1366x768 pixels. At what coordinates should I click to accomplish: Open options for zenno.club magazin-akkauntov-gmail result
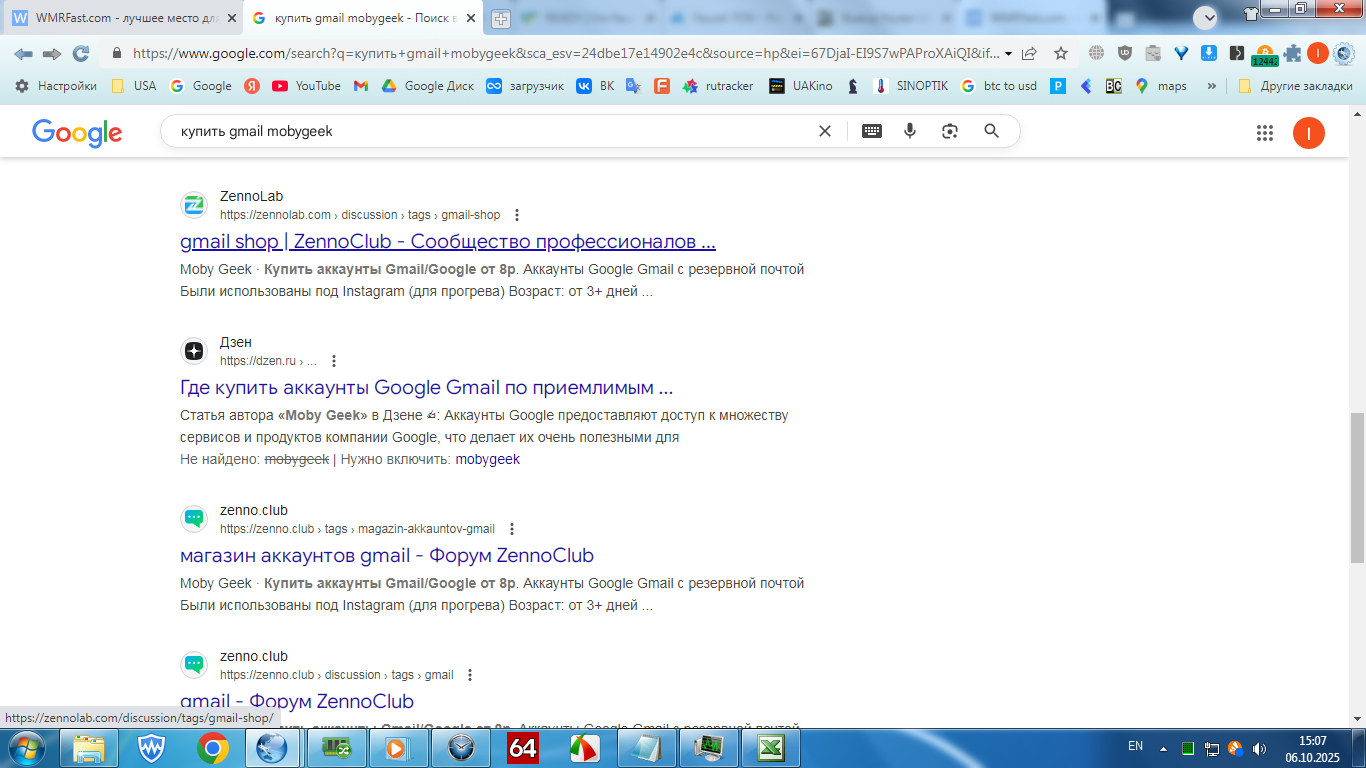pos(512,529)
